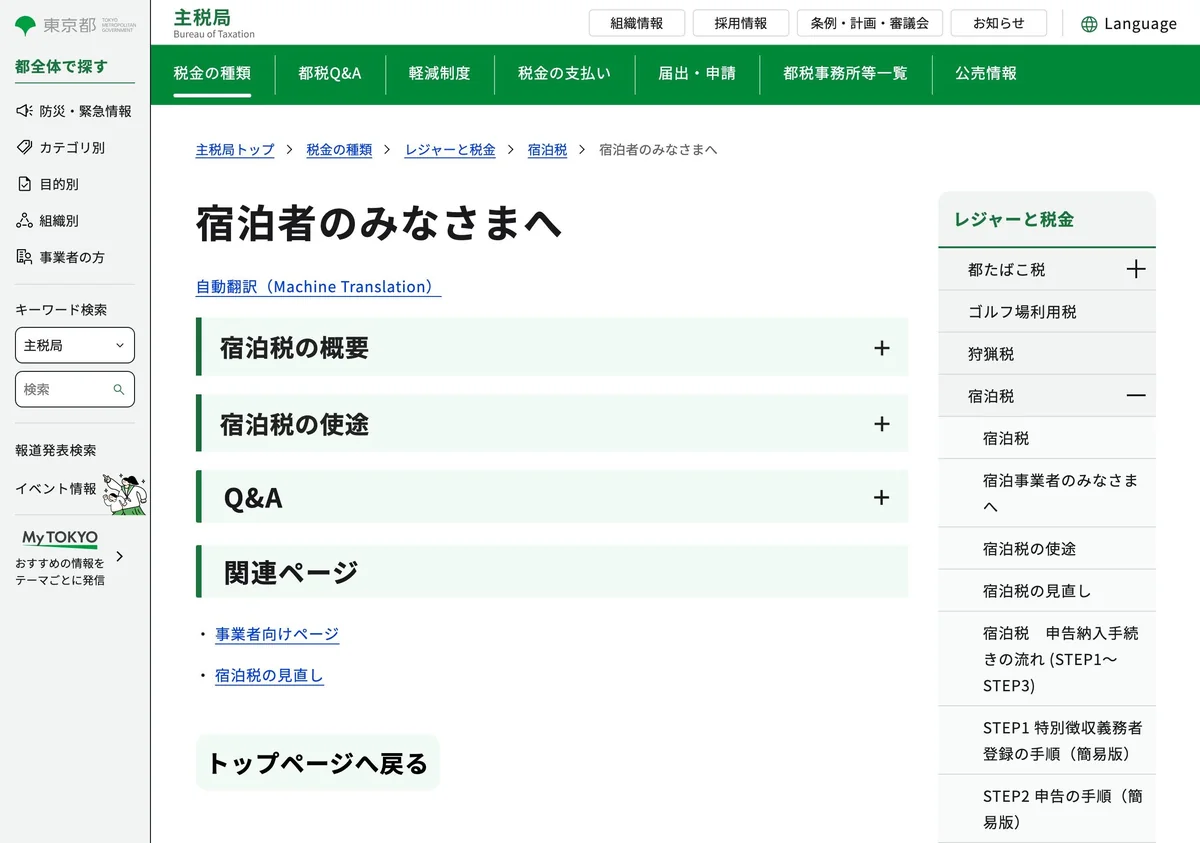Screen dimensions: 1200x843
Task: Open 税金の支払い nav tab
Action: [564, 73]
